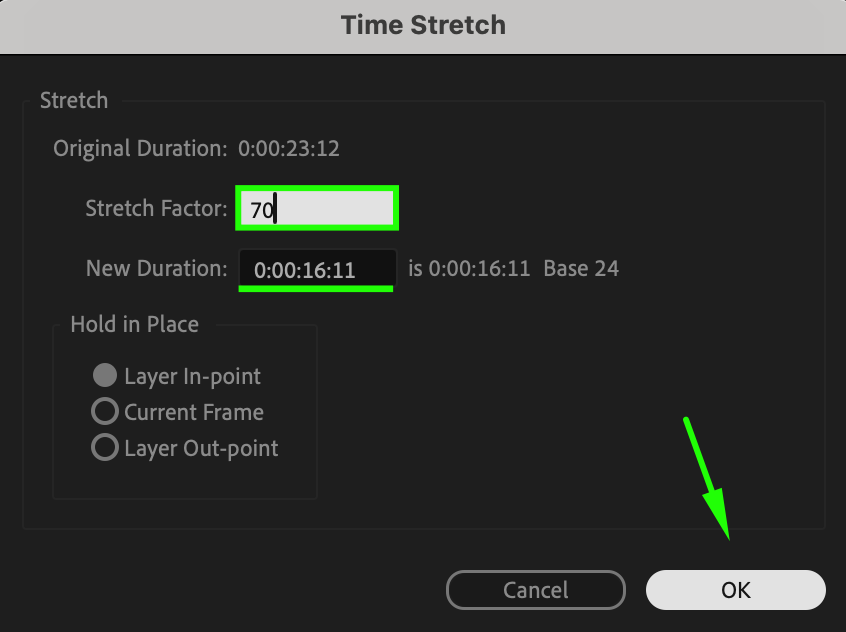Click the "is 0:00:16:11" readout text
Screen dimensions: 846x632
click(469, 268)
